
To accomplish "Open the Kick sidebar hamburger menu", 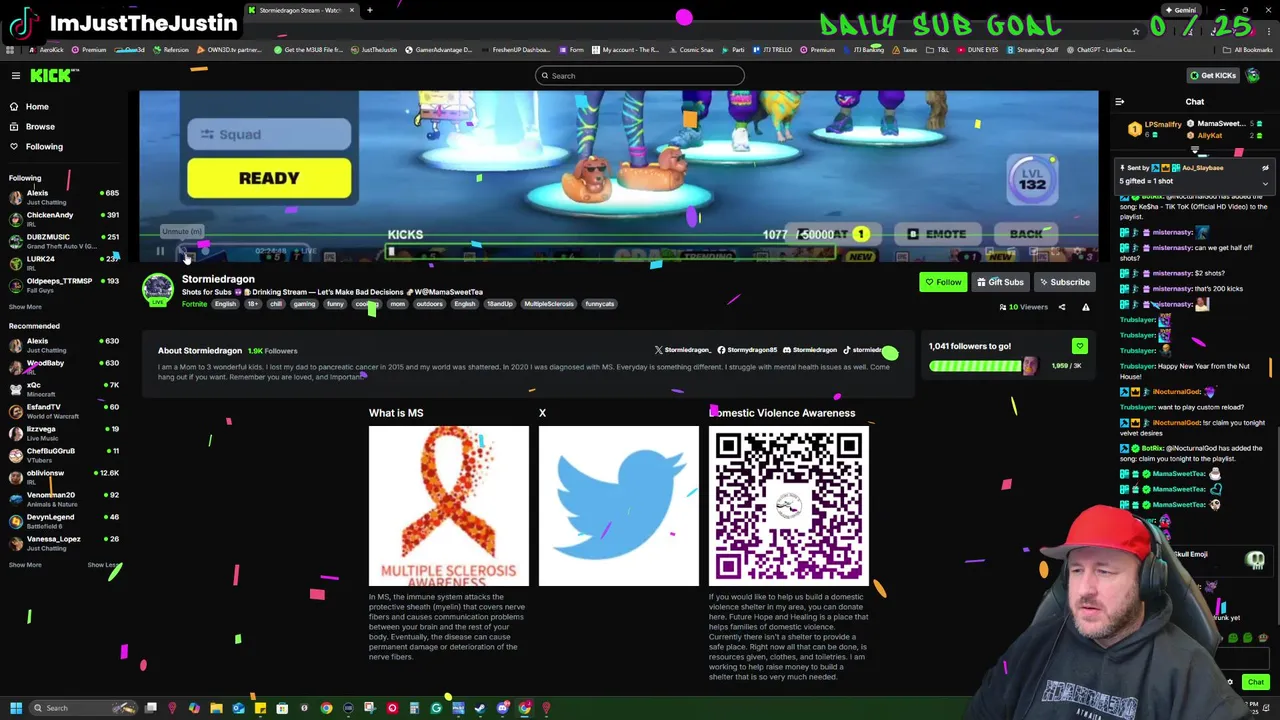I will [x=16, y=76].
